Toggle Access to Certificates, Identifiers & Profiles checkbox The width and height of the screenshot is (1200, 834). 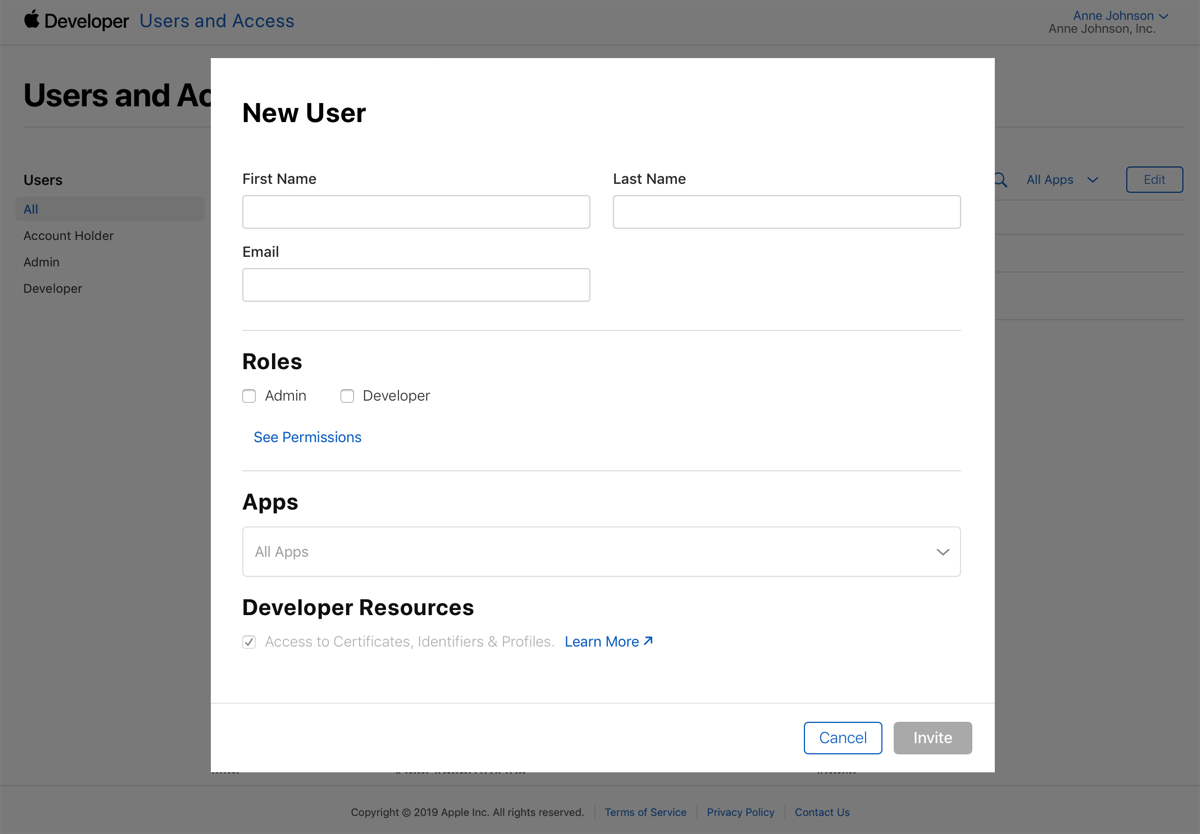249,642
